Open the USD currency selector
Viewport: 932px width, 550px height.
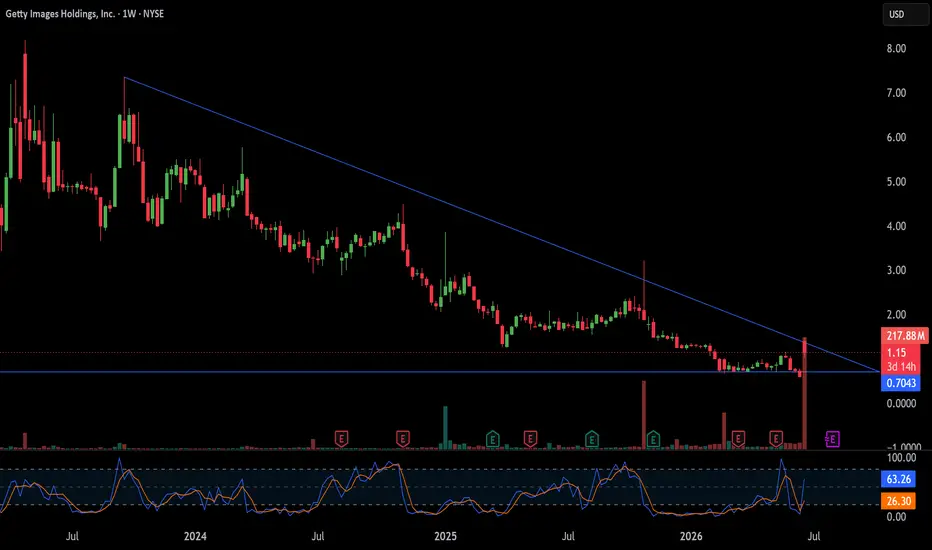coord(904,14)
